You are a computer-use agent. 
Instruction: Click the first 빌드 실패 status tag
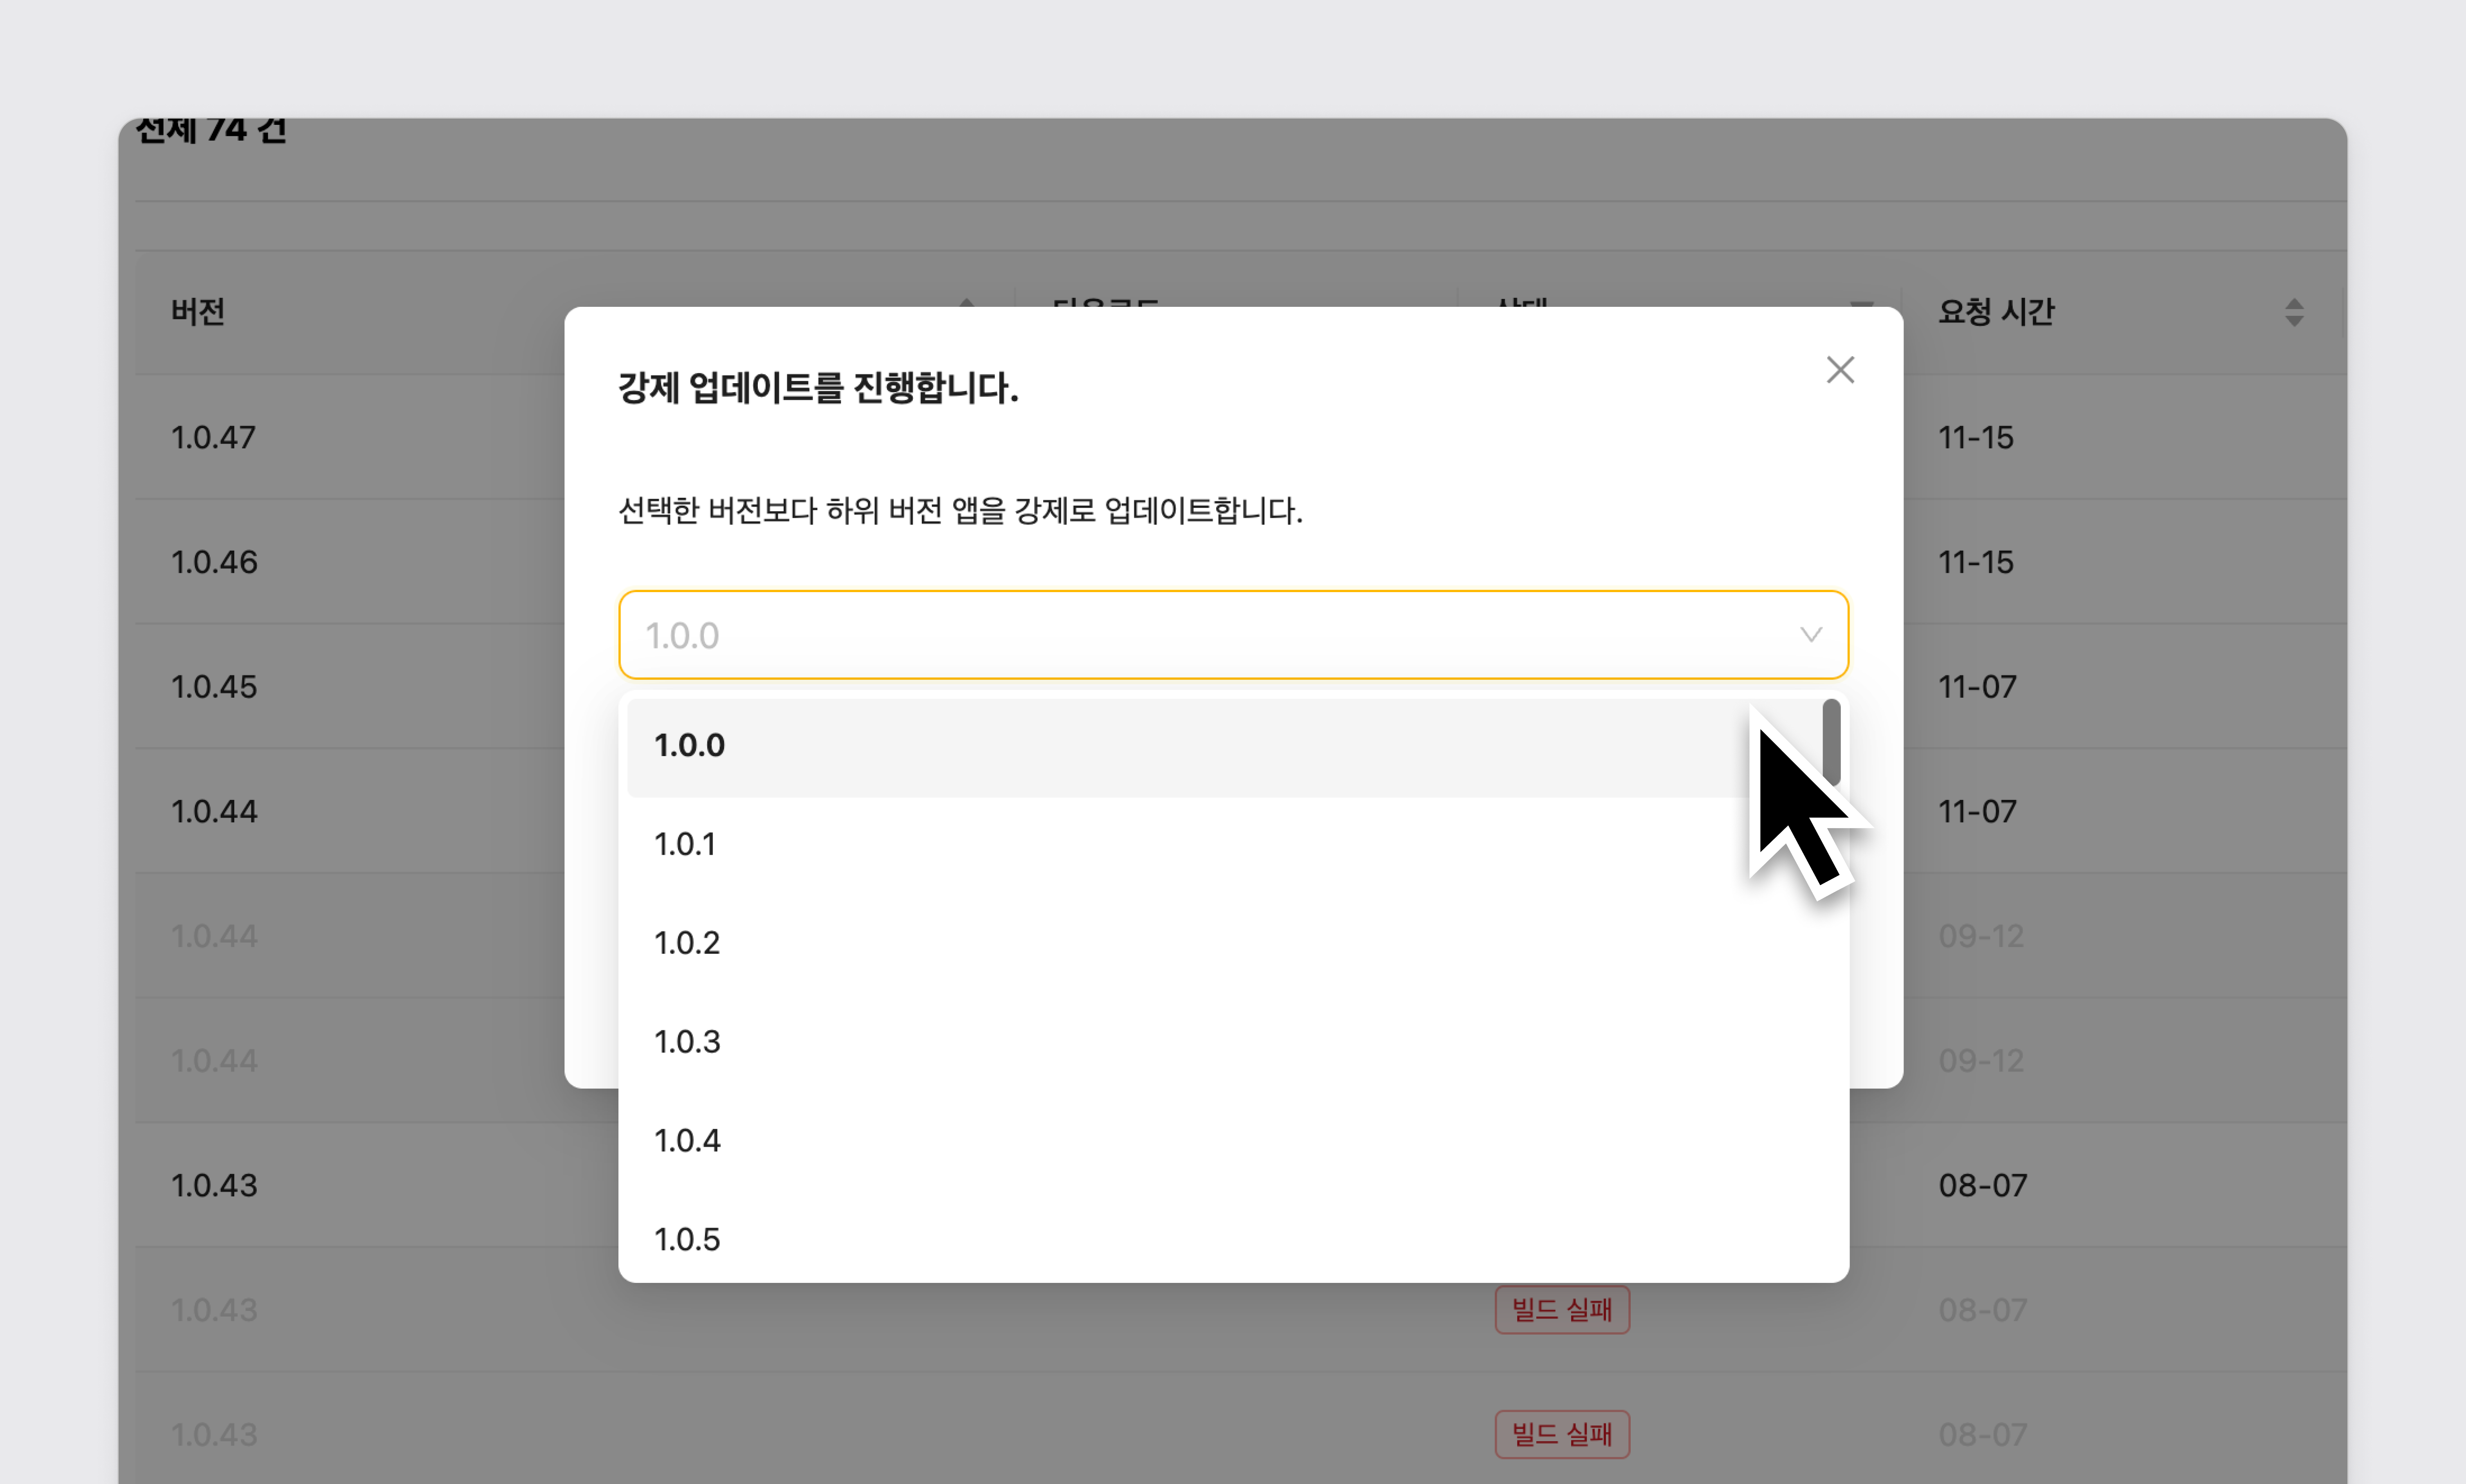[x=1562, y=1310]
